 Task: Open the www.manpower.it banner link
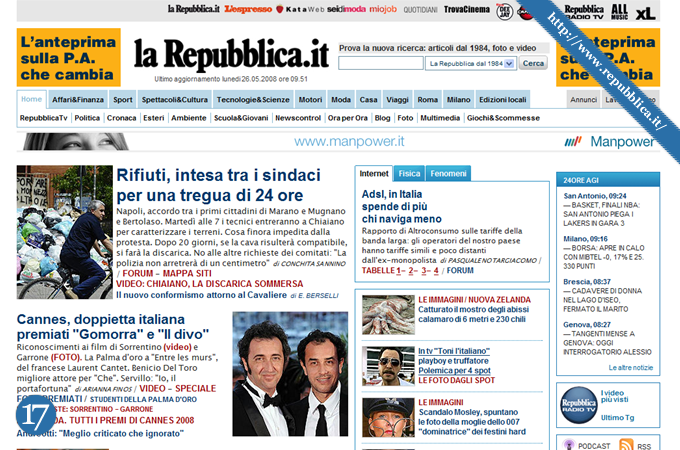click(349, 141)
